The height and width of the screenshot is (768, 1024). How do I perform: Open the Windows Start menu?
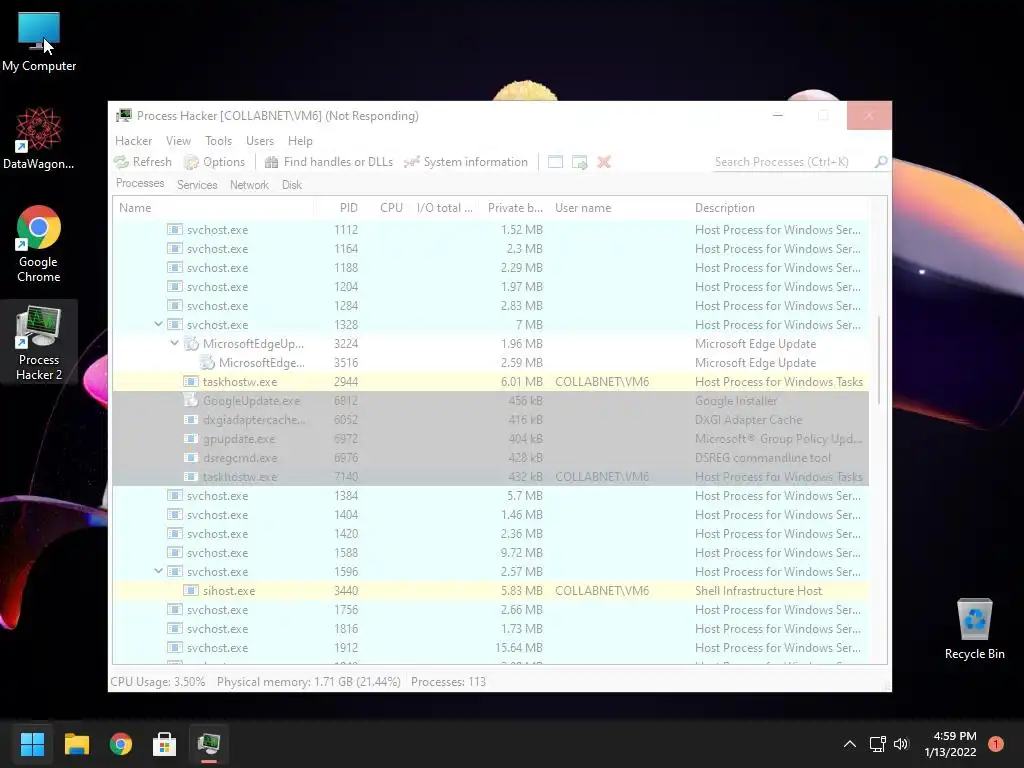pos(32,743)
